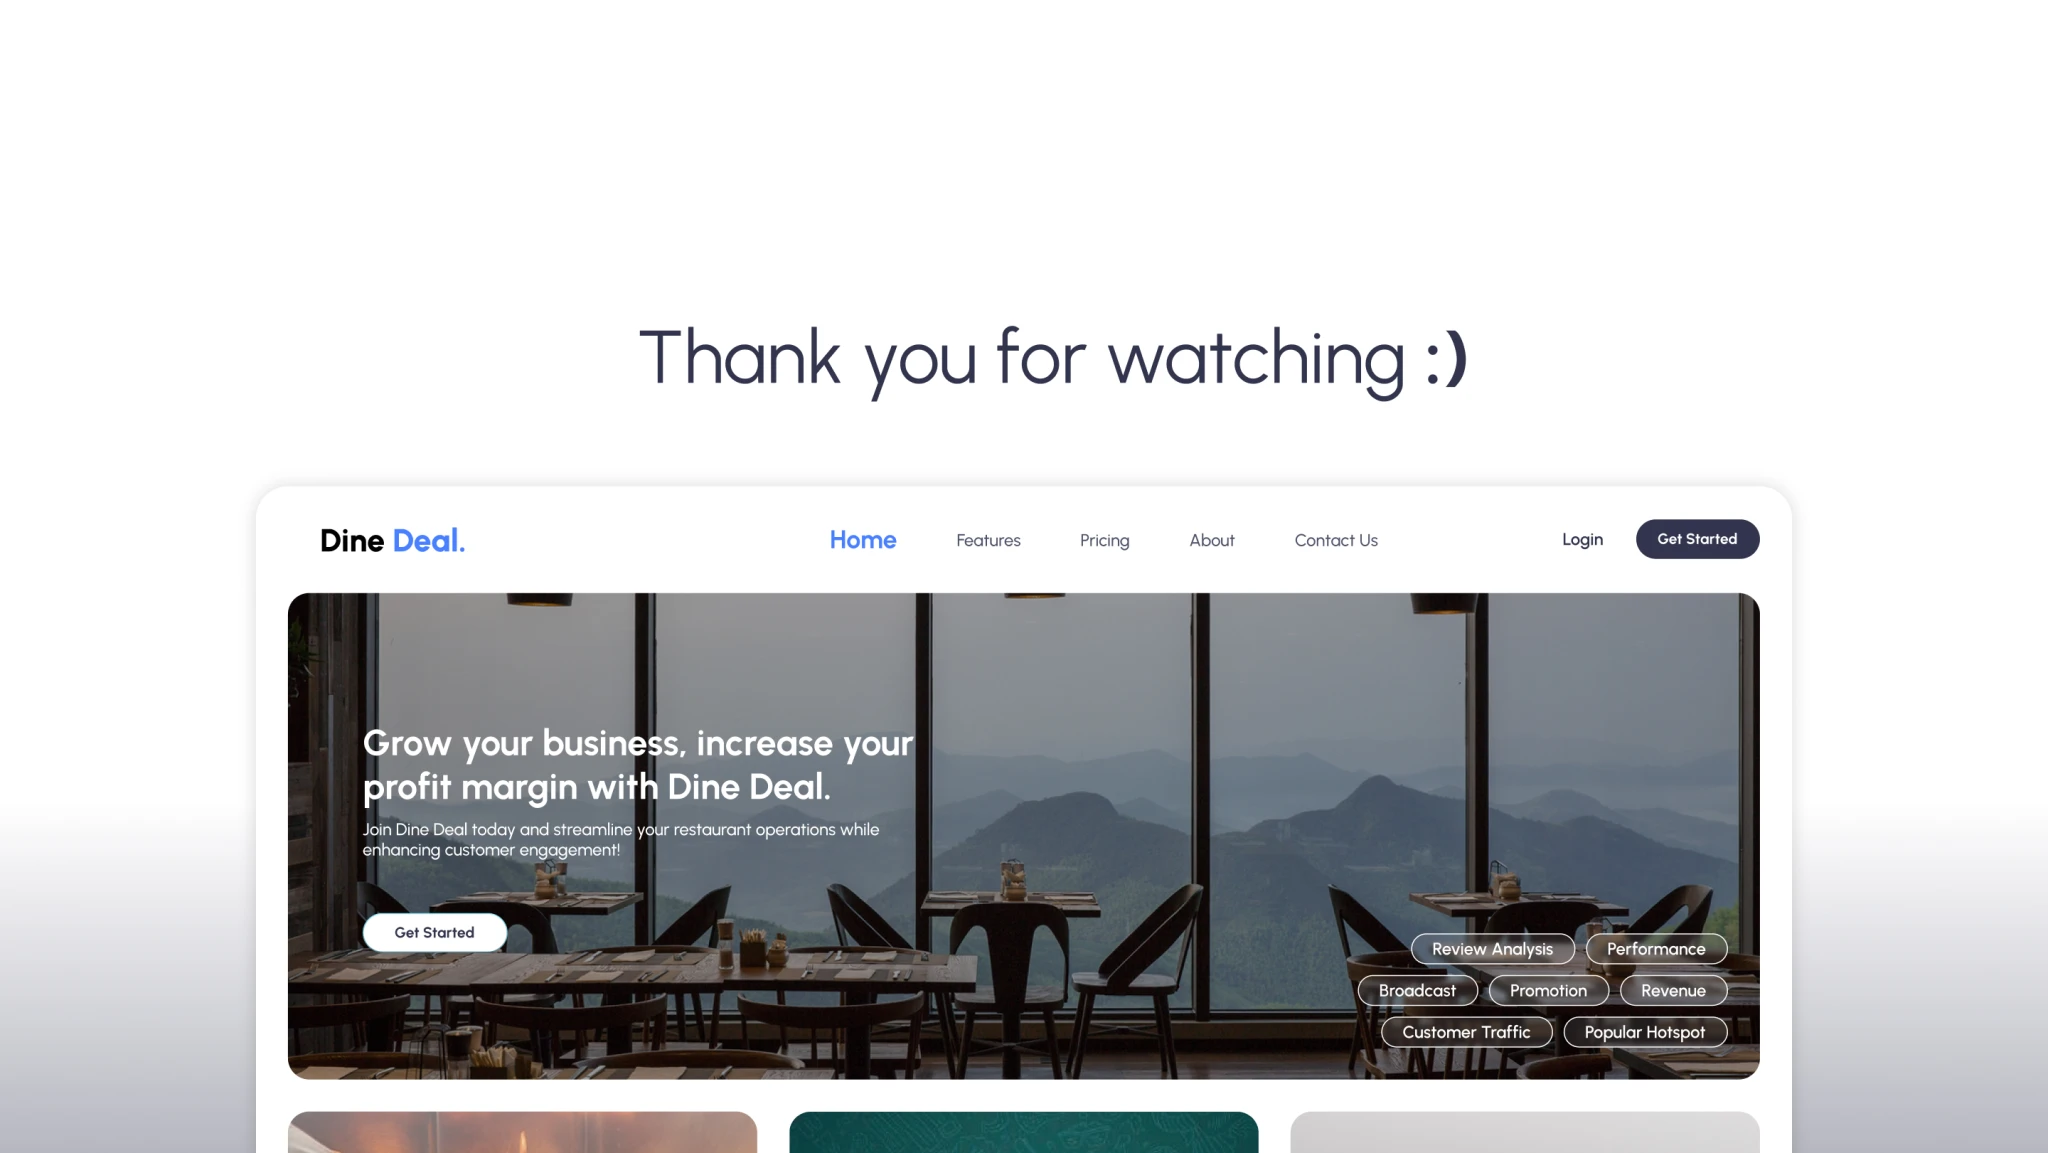The image size is (2048, 1153).
Task: Select the Review Analysis tag
Action: 1492,949
